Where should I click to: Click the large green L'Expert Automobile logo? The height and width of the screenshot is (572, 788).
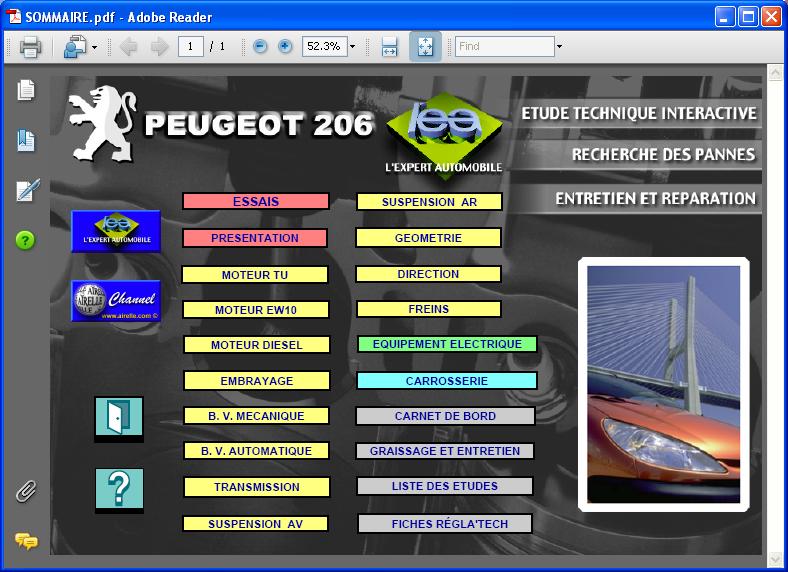tap(444, 134)
